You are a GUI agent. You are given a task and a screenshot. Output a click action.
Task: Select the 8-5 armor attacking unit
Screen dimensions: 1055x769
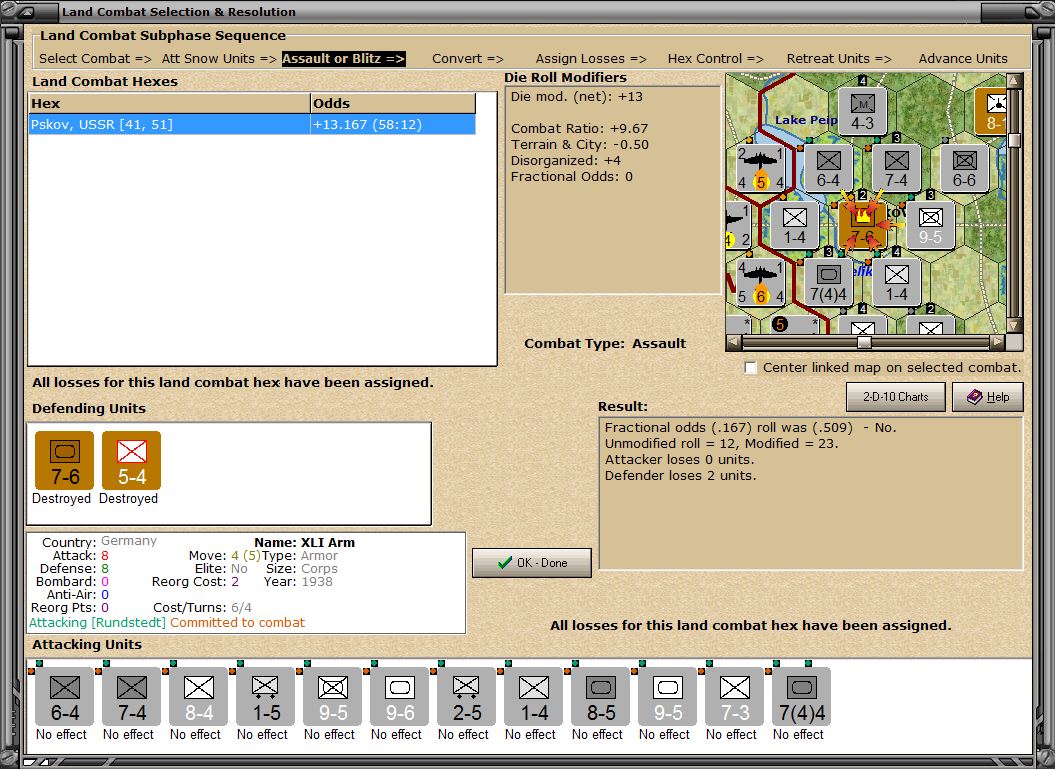point(601,697)
